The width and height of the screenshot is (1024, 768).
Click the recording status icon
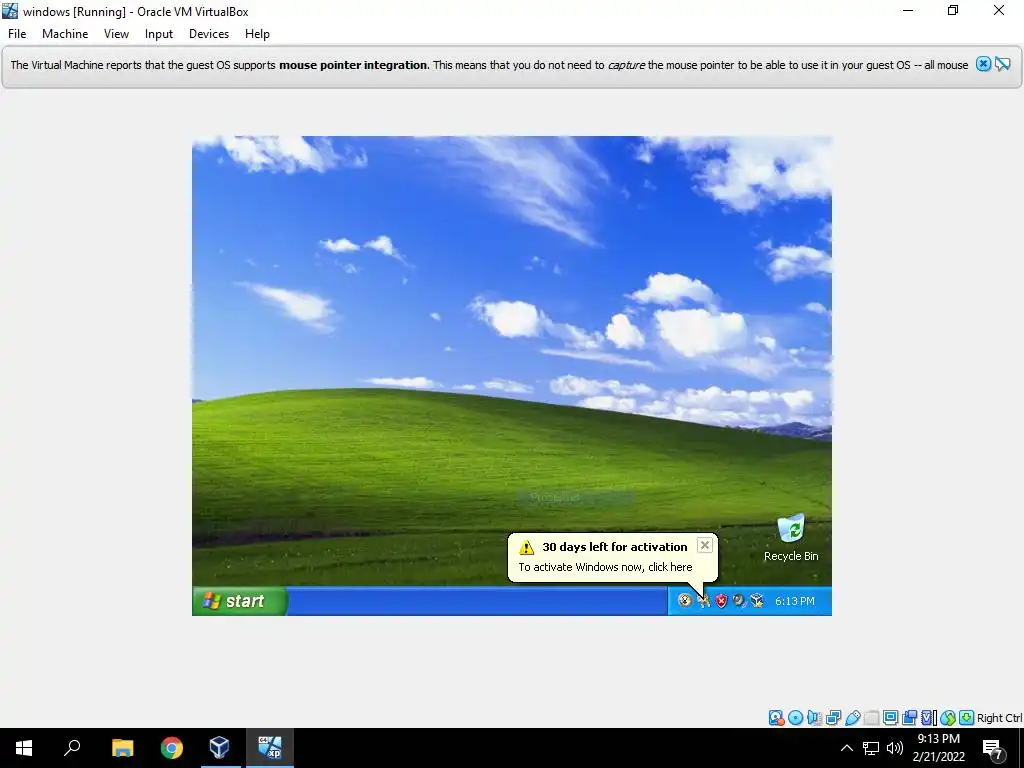909,718
